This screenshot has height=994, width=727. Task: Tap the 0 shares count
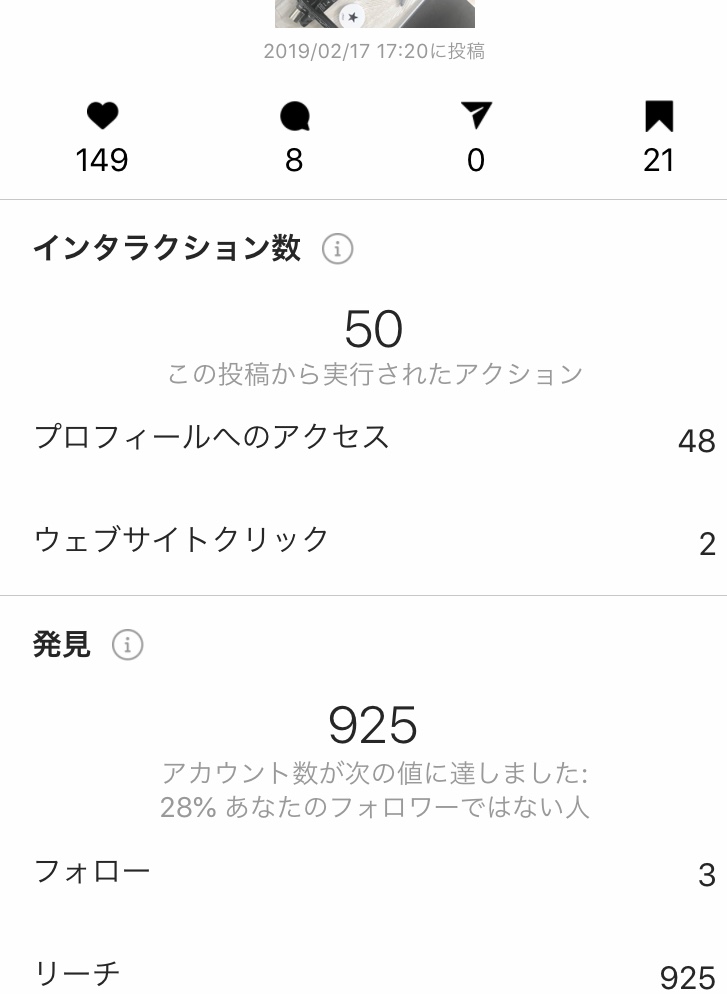point(476,160)
